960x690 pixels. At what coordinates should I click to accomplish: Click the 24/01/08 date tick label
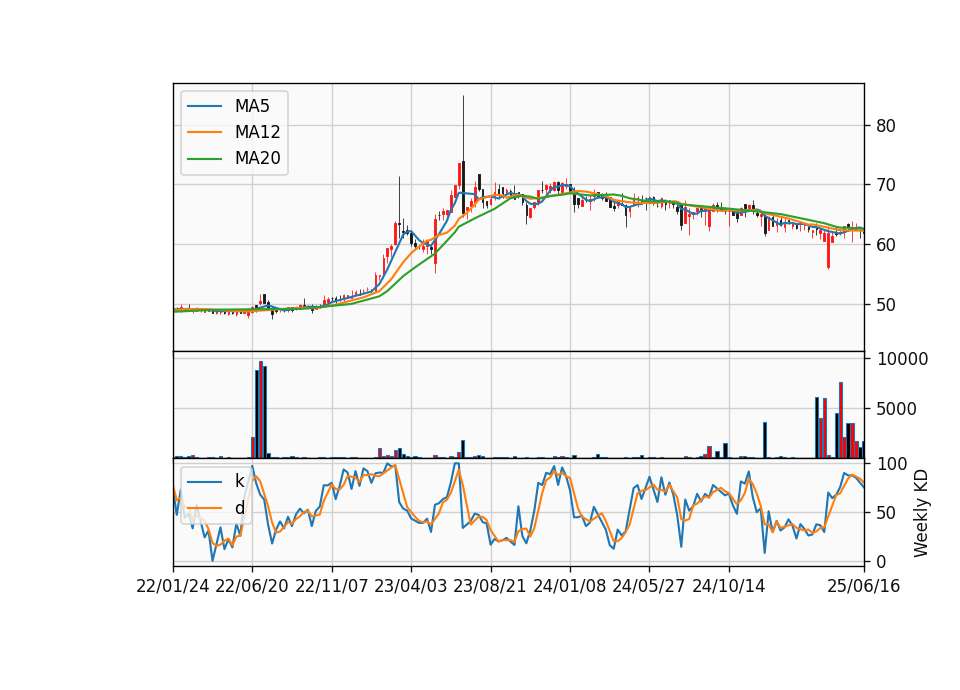(x=569, y=587)
